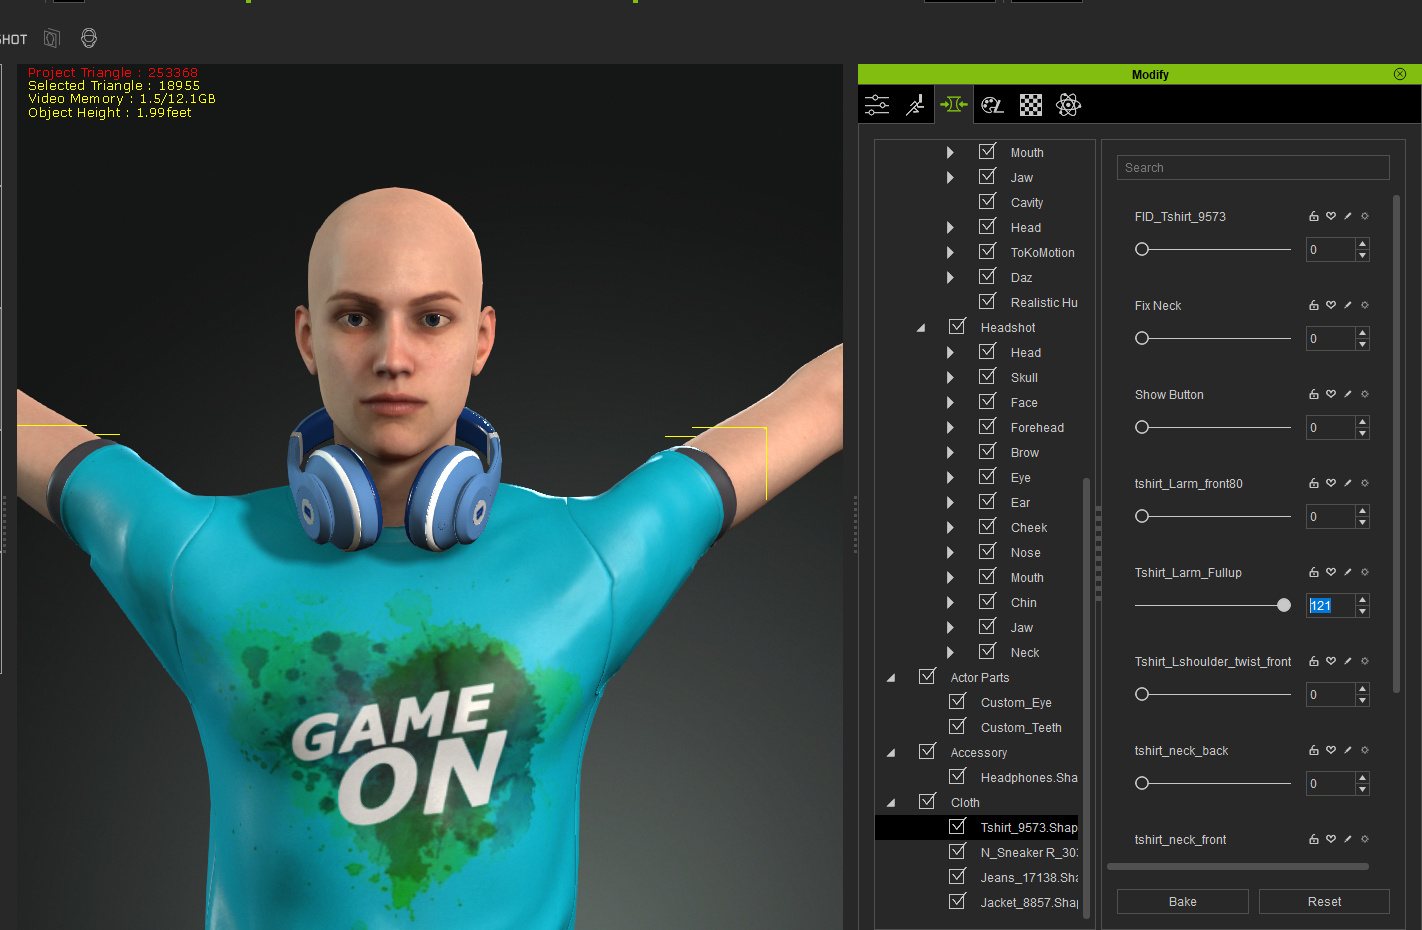
Task: Expand the Chin morph category
Action: (950, 603)
